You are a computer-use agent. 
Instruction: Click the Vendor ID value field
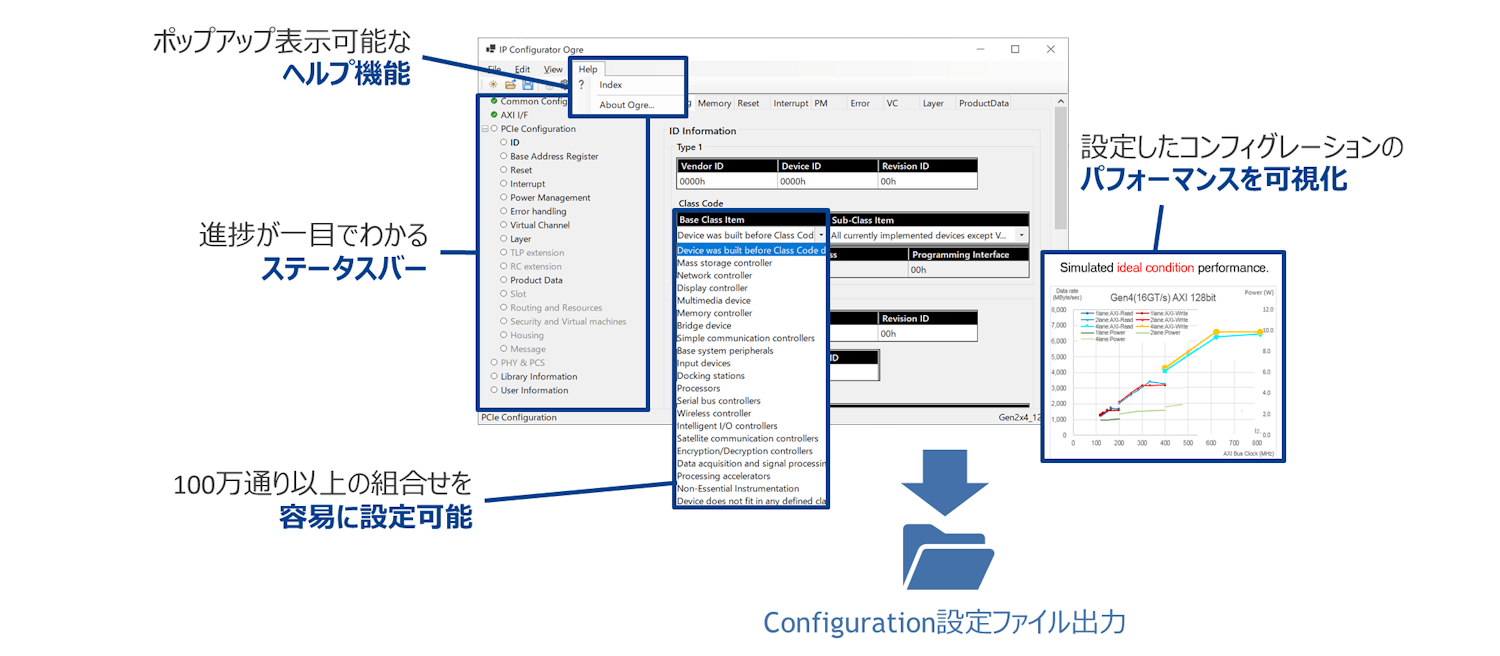pos(726,182)
